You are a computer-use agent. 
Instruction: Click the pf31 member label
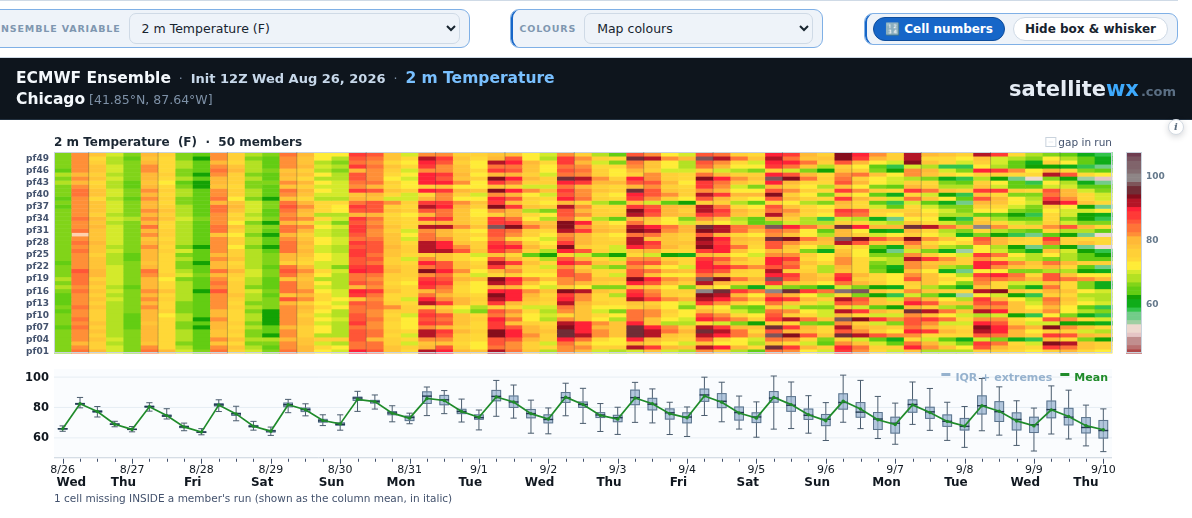pos(39,230)
